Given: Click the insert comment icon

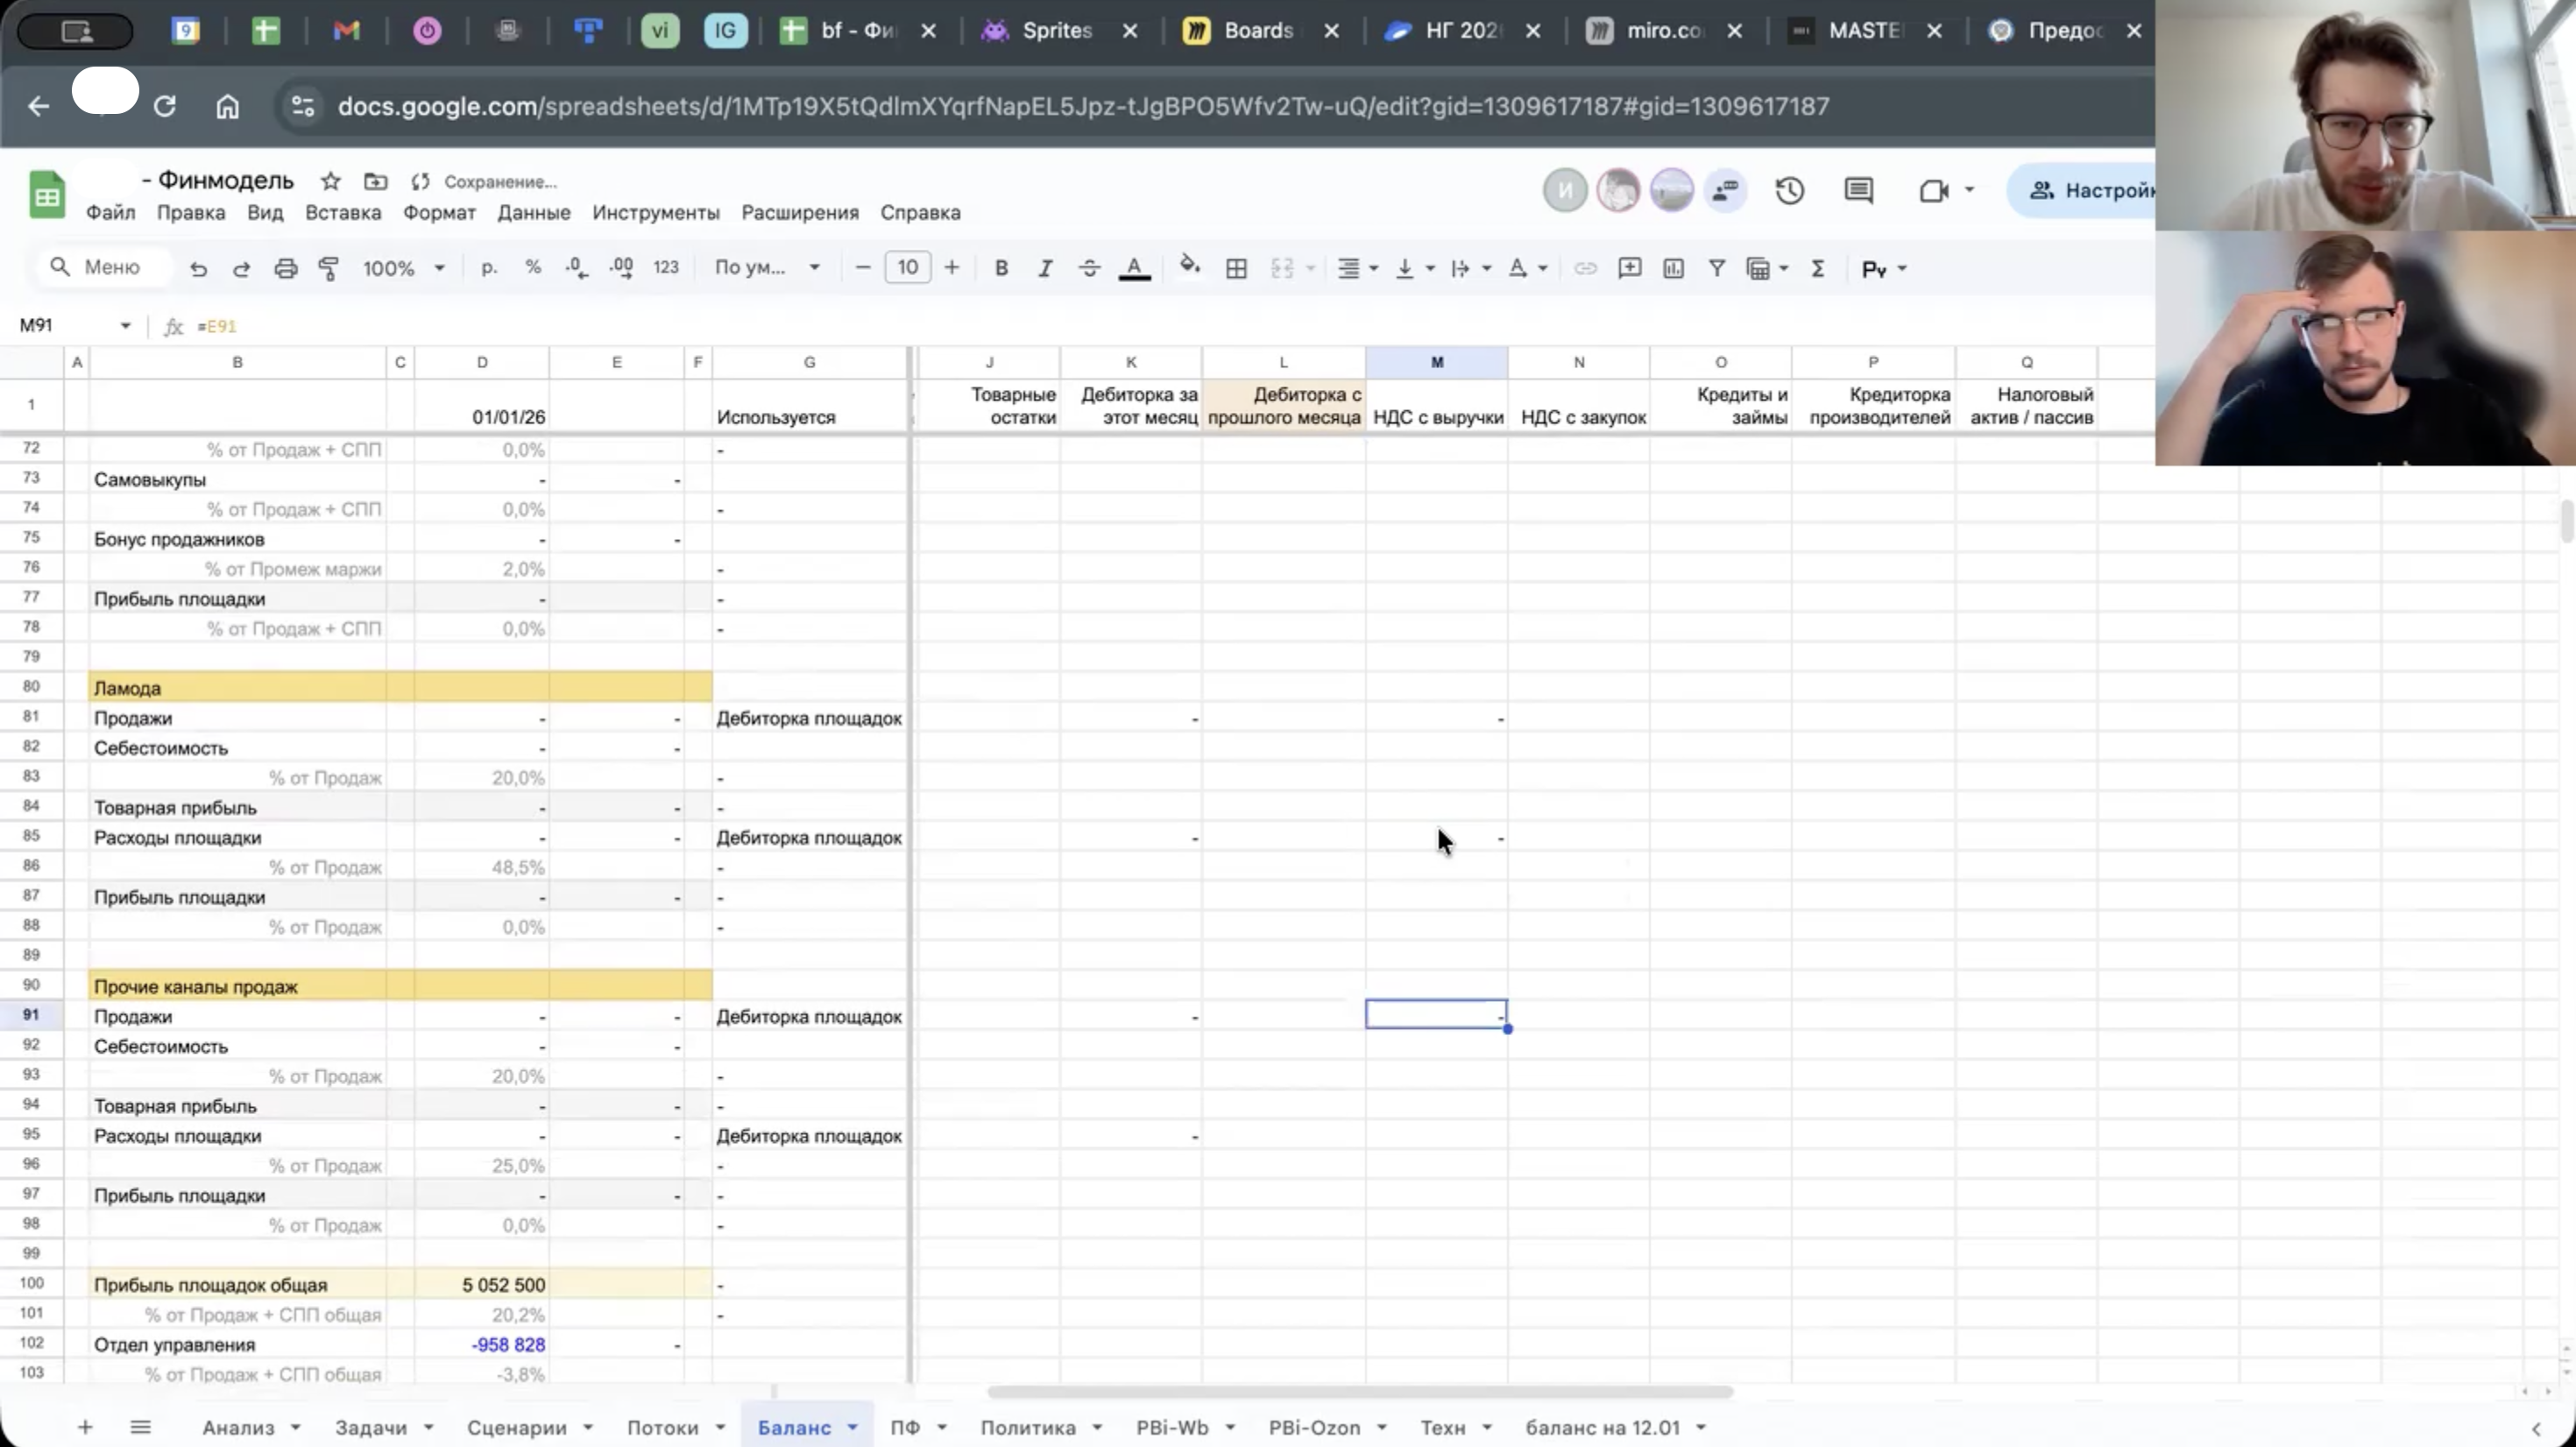Looking at the screenshot, I should [x=1629, y=268].
